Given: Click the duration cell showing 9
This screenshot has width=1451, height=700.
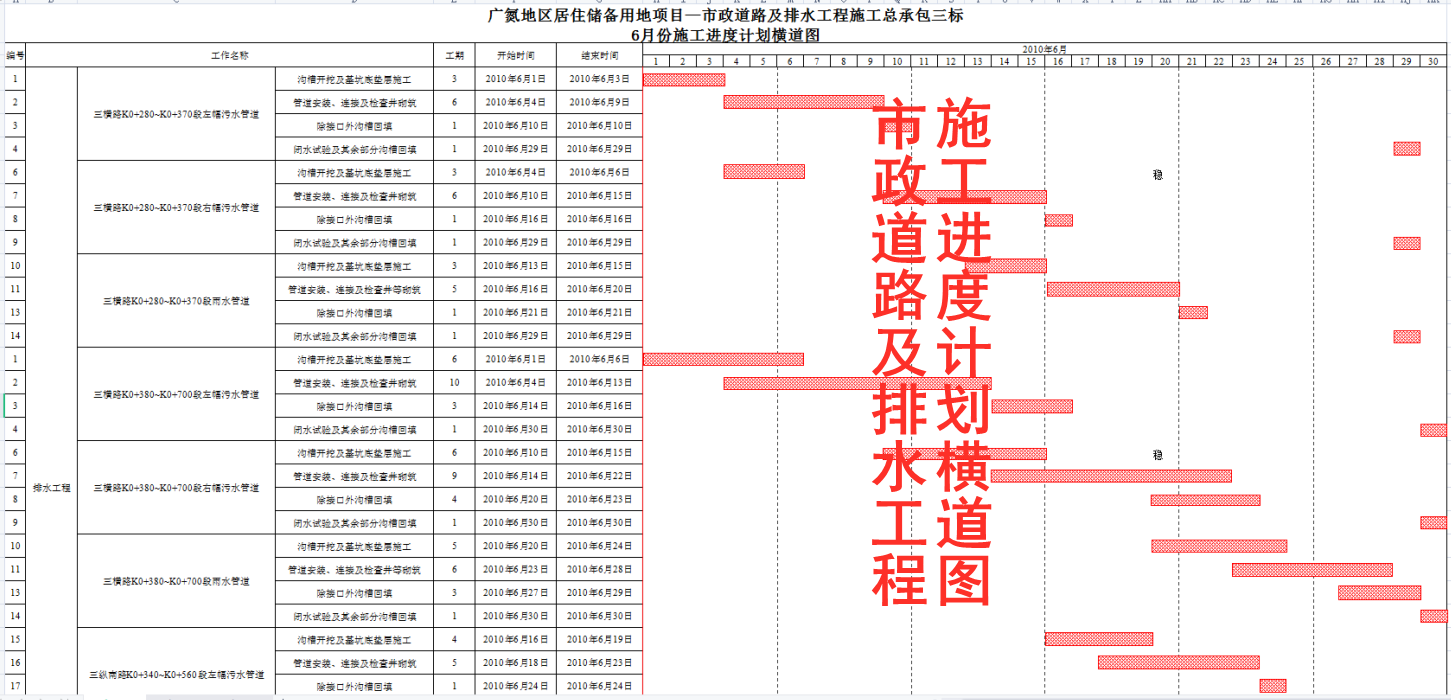Looking at the screenshot, I should pyautogui.click(x=454, y=476).
